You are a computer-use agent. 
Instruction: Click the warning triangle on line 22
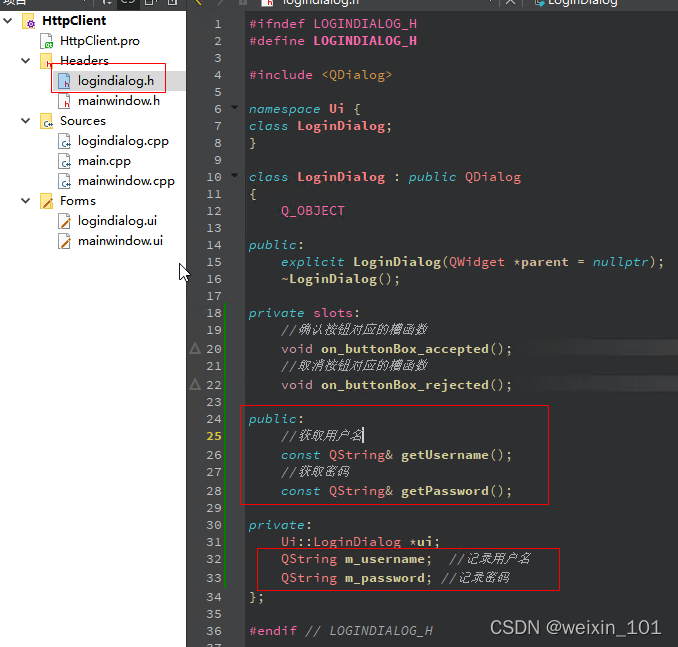[195, 384]
